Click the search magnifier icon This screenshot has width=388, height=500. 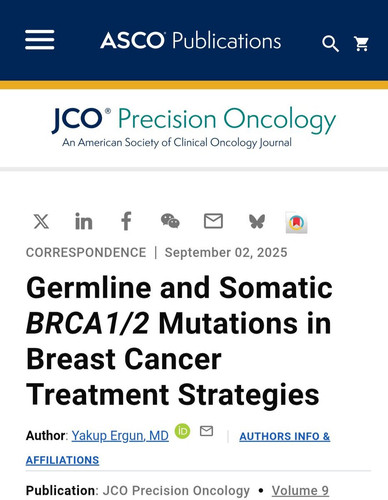330,44
